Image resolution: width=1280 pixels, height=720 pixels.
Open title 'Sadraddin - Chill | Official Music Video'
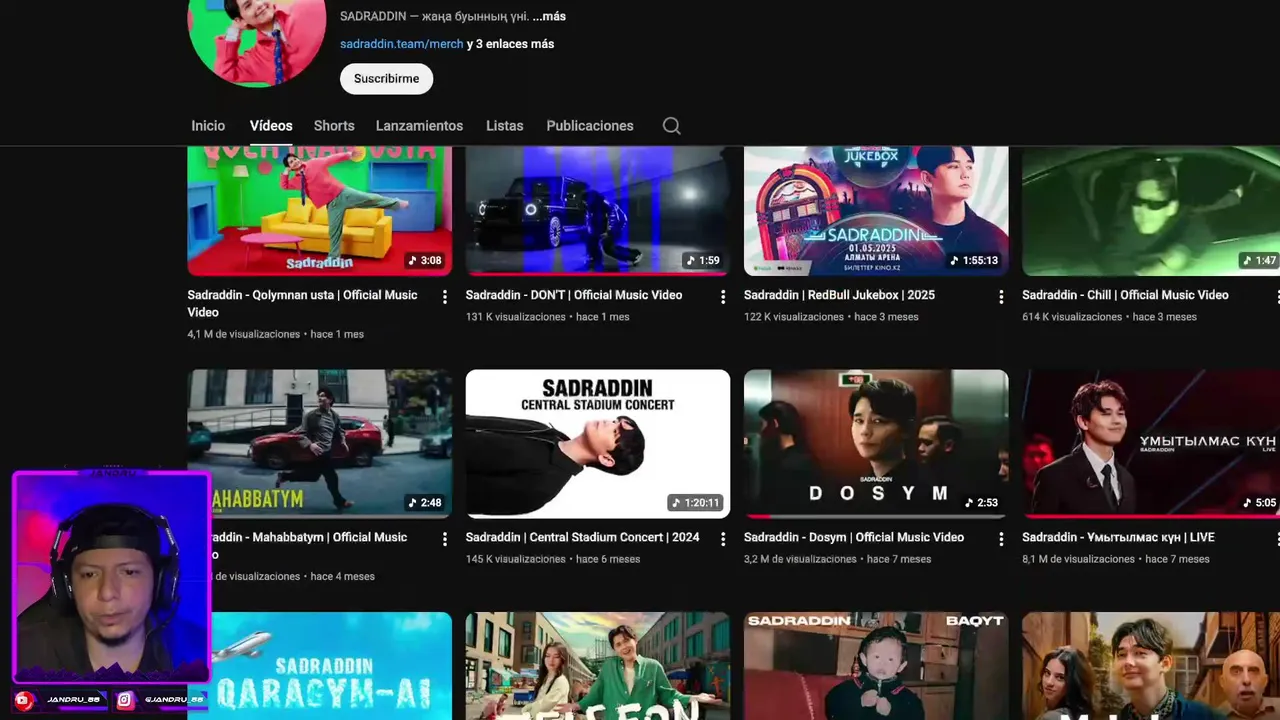coord(1125,295)
